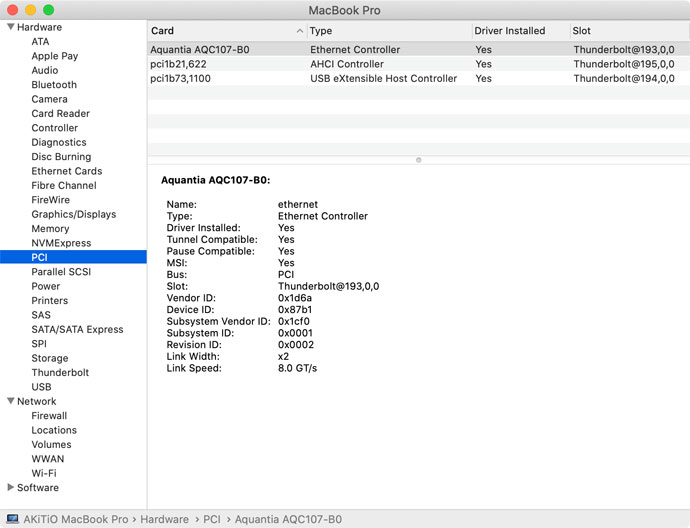Click the Slot column header

(628, 31)
